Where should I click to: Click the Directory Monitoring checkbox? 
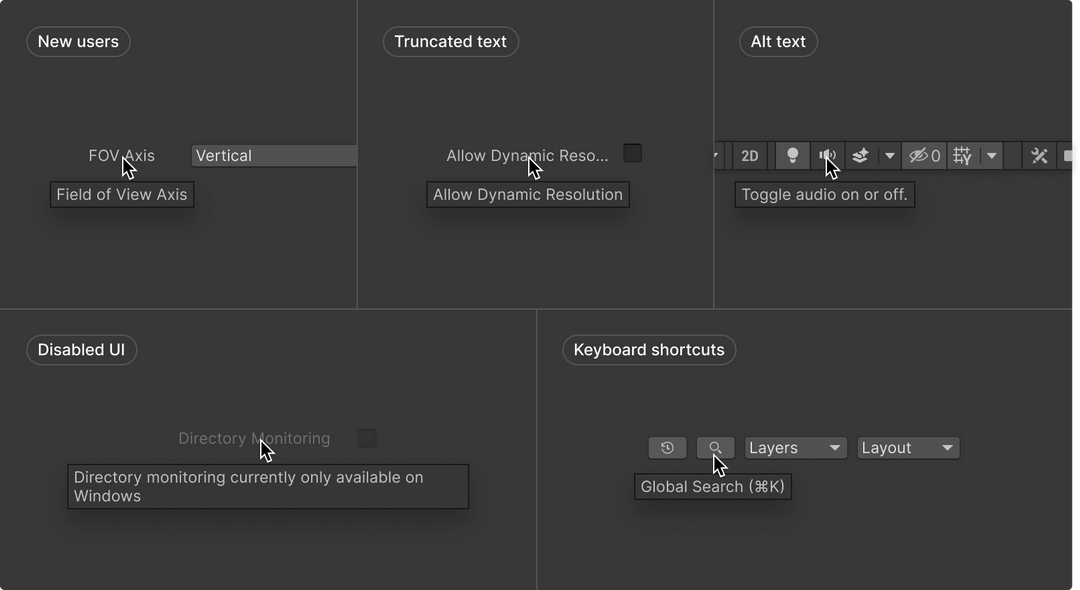tap(367, 438)
